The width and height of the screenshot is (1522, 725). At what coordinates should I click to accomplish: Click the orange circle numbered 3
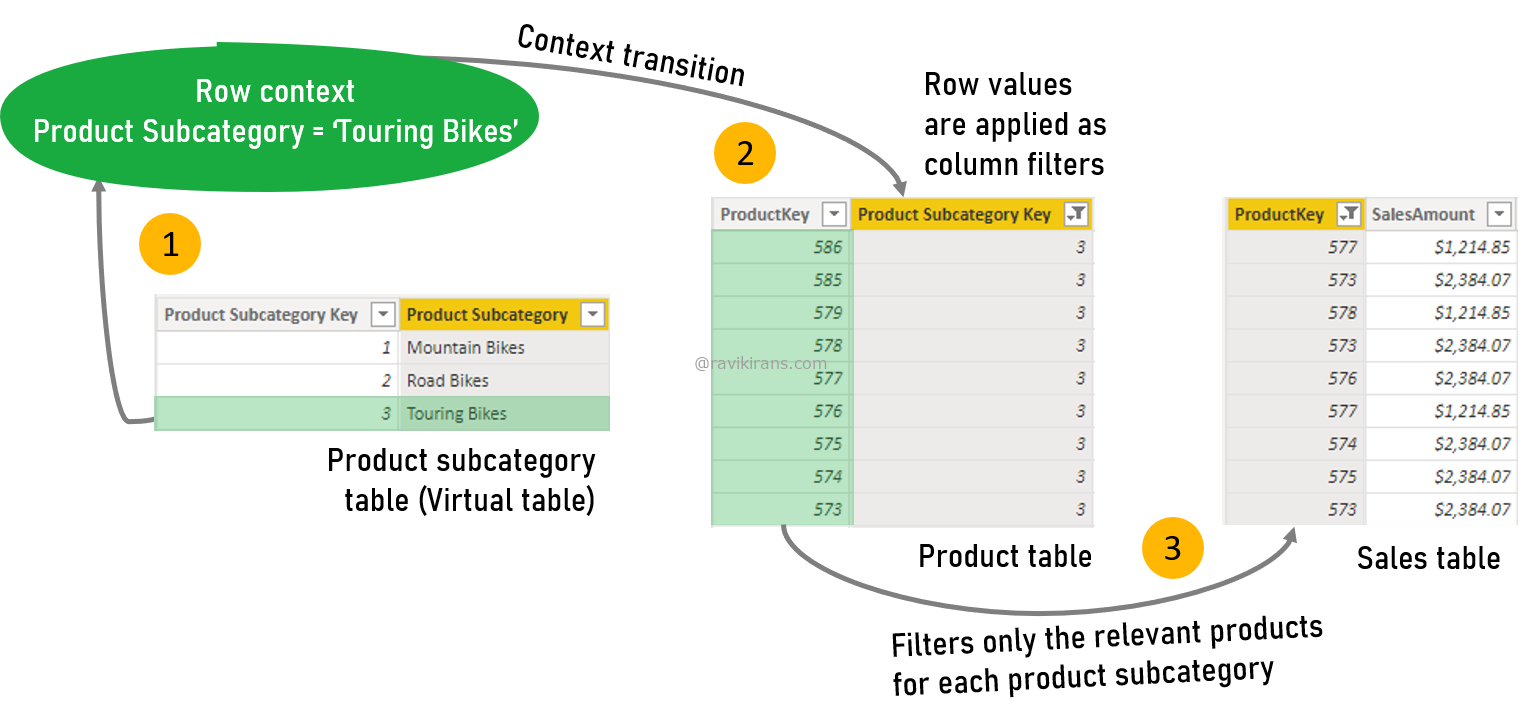click(x=1172, y=547)
